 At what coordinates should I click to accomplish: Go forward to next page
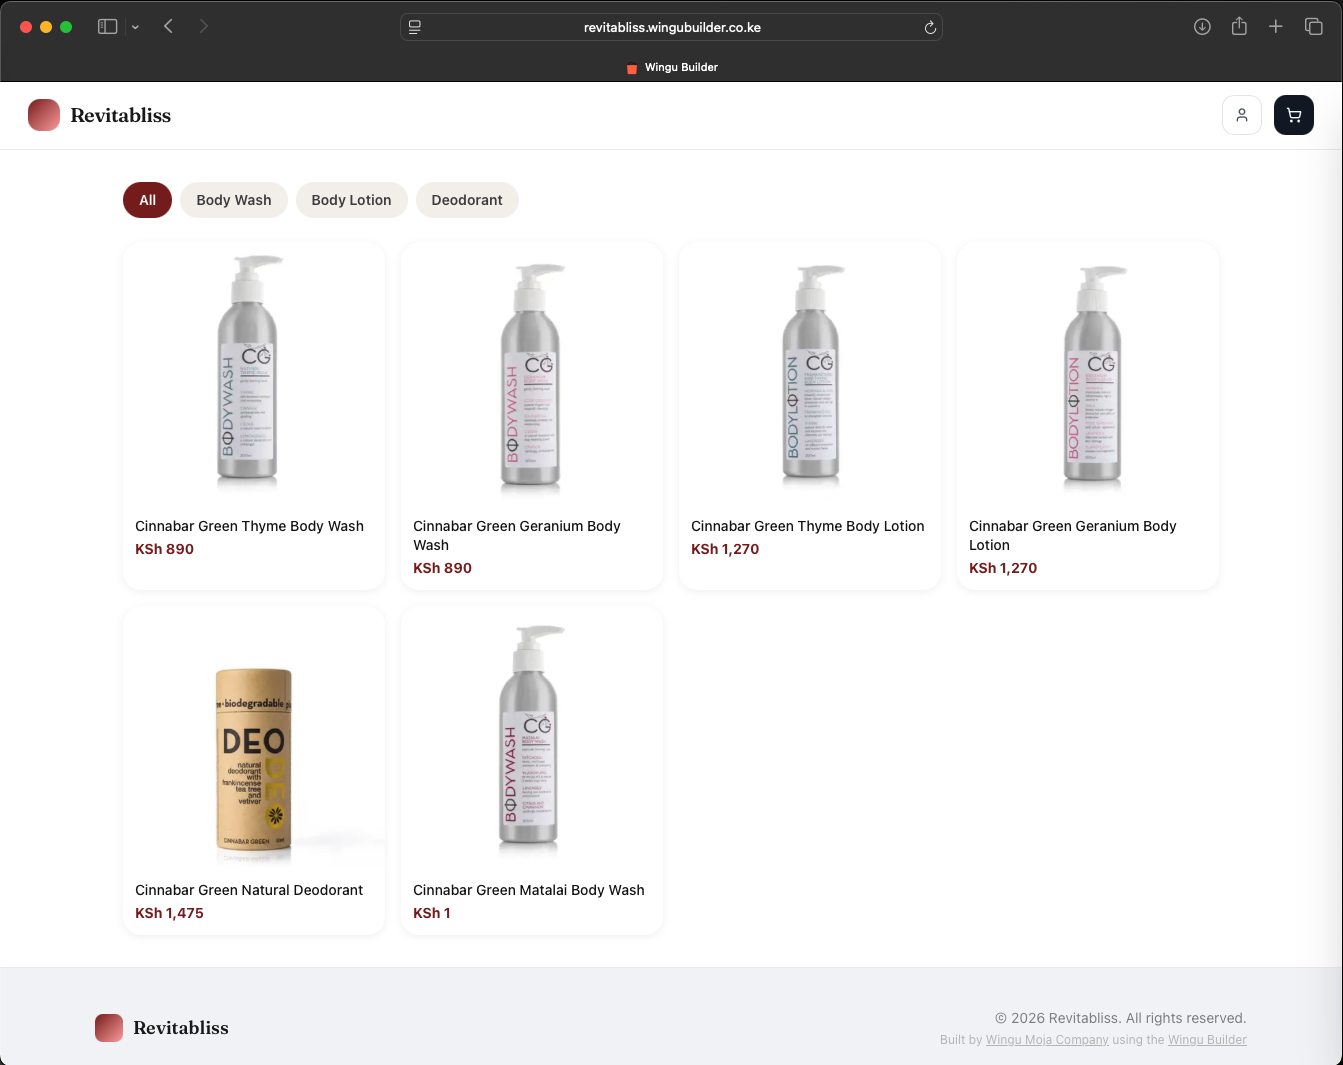[204, 26]
